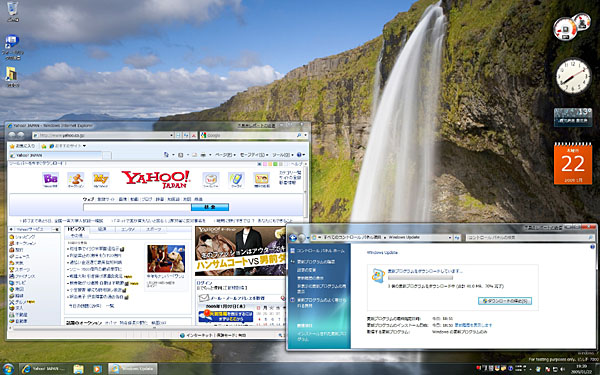
Task: Click the IE refresh button icon
Action: 186,135
